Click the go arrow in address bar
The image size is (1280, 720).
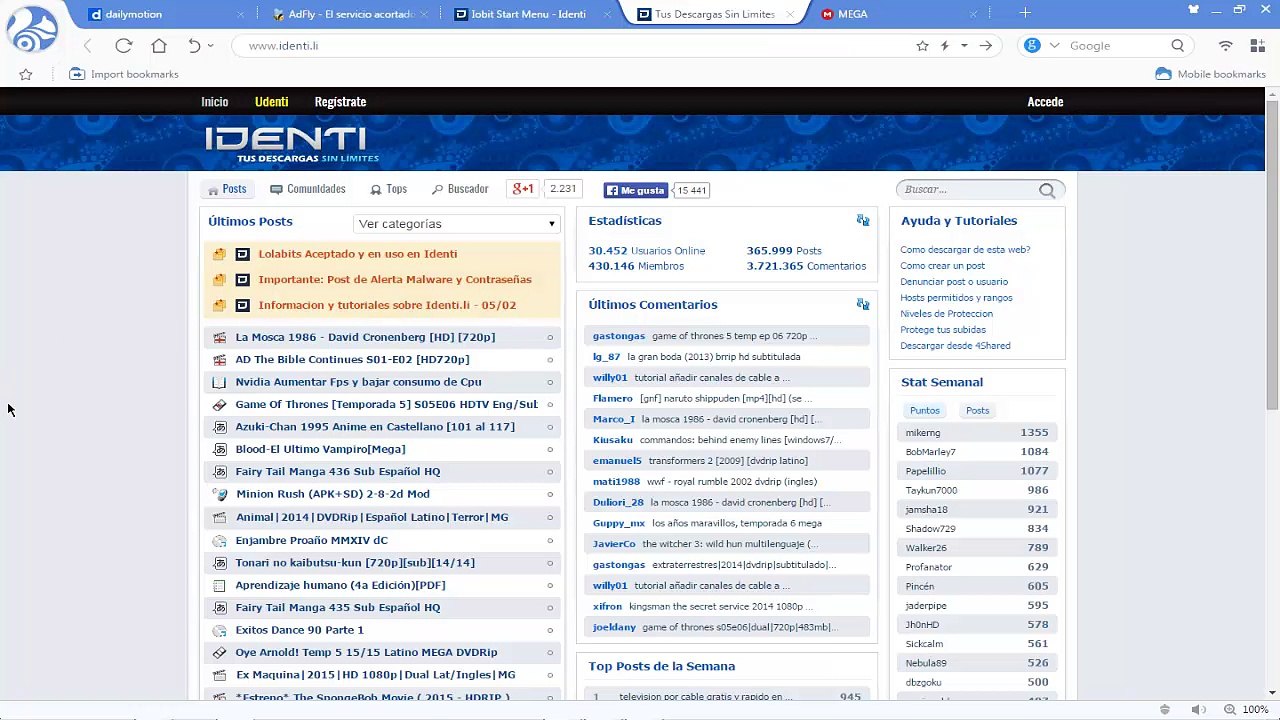click(x=986, y=46)
